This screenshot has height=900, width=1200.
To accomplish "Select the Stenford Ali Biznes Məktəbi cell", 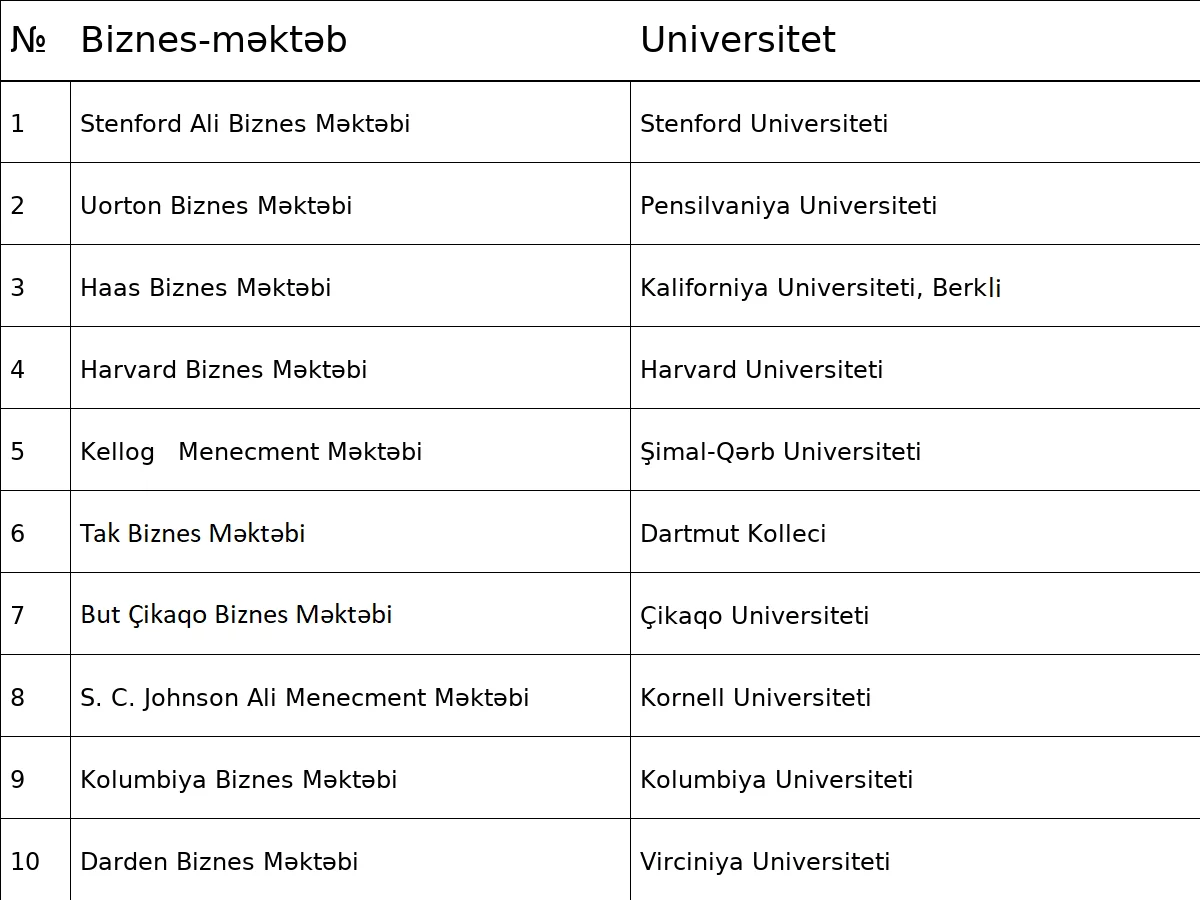I will 245,124.
